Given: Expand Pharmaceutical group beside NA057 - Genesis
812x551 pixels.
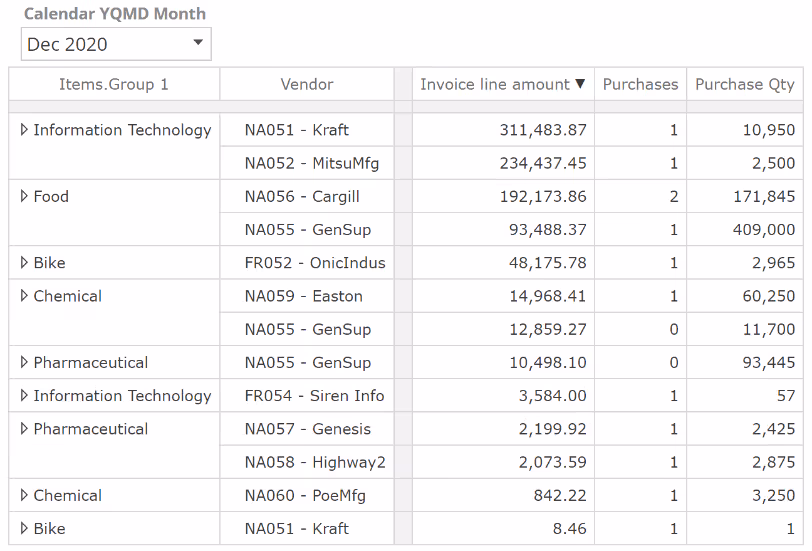Looking at the screenshot, I should [24, 429].
